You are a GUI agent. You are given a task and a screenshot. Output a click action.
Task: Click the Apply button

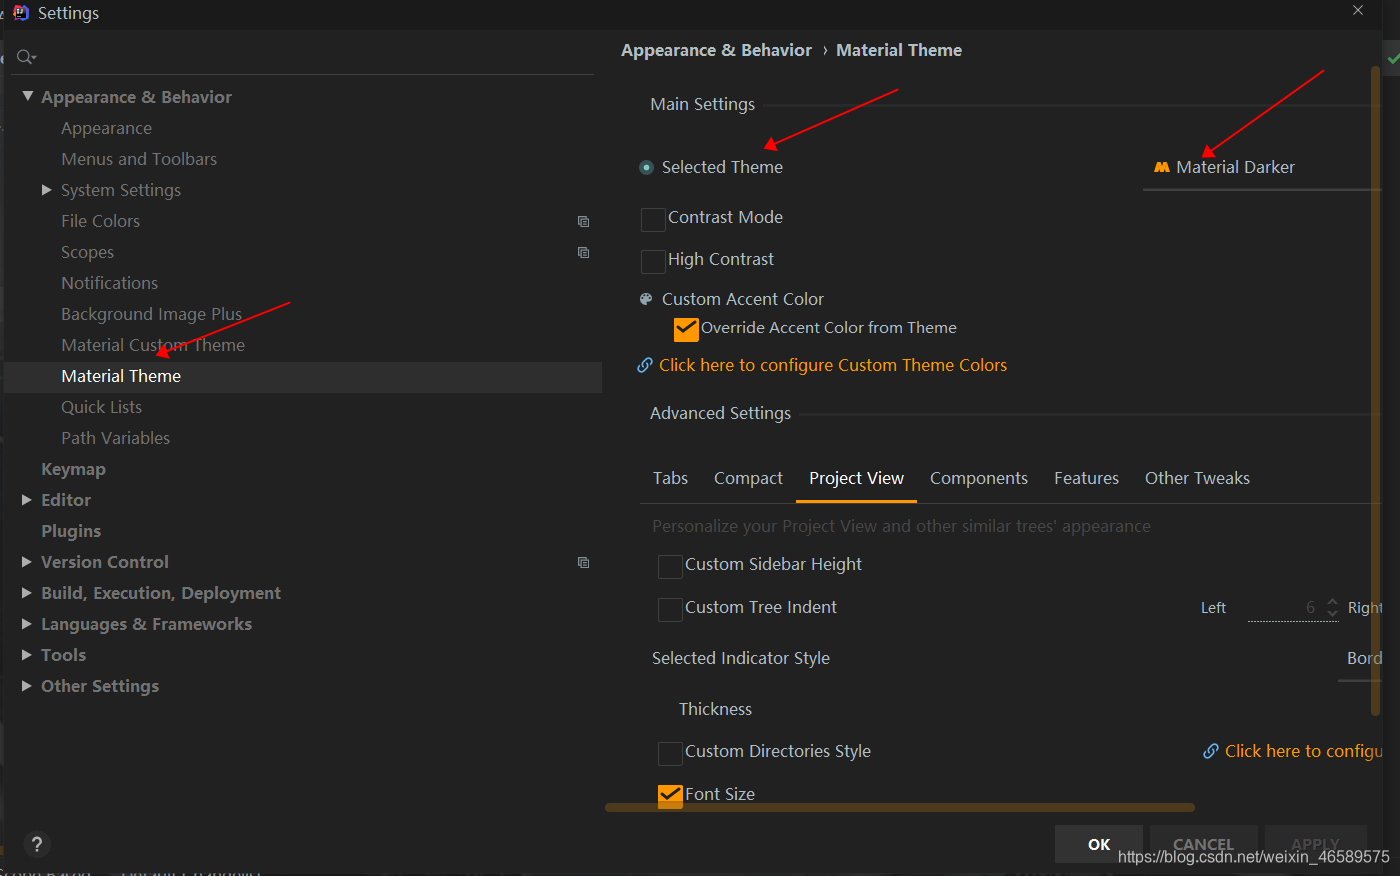tap(1315, 844)
